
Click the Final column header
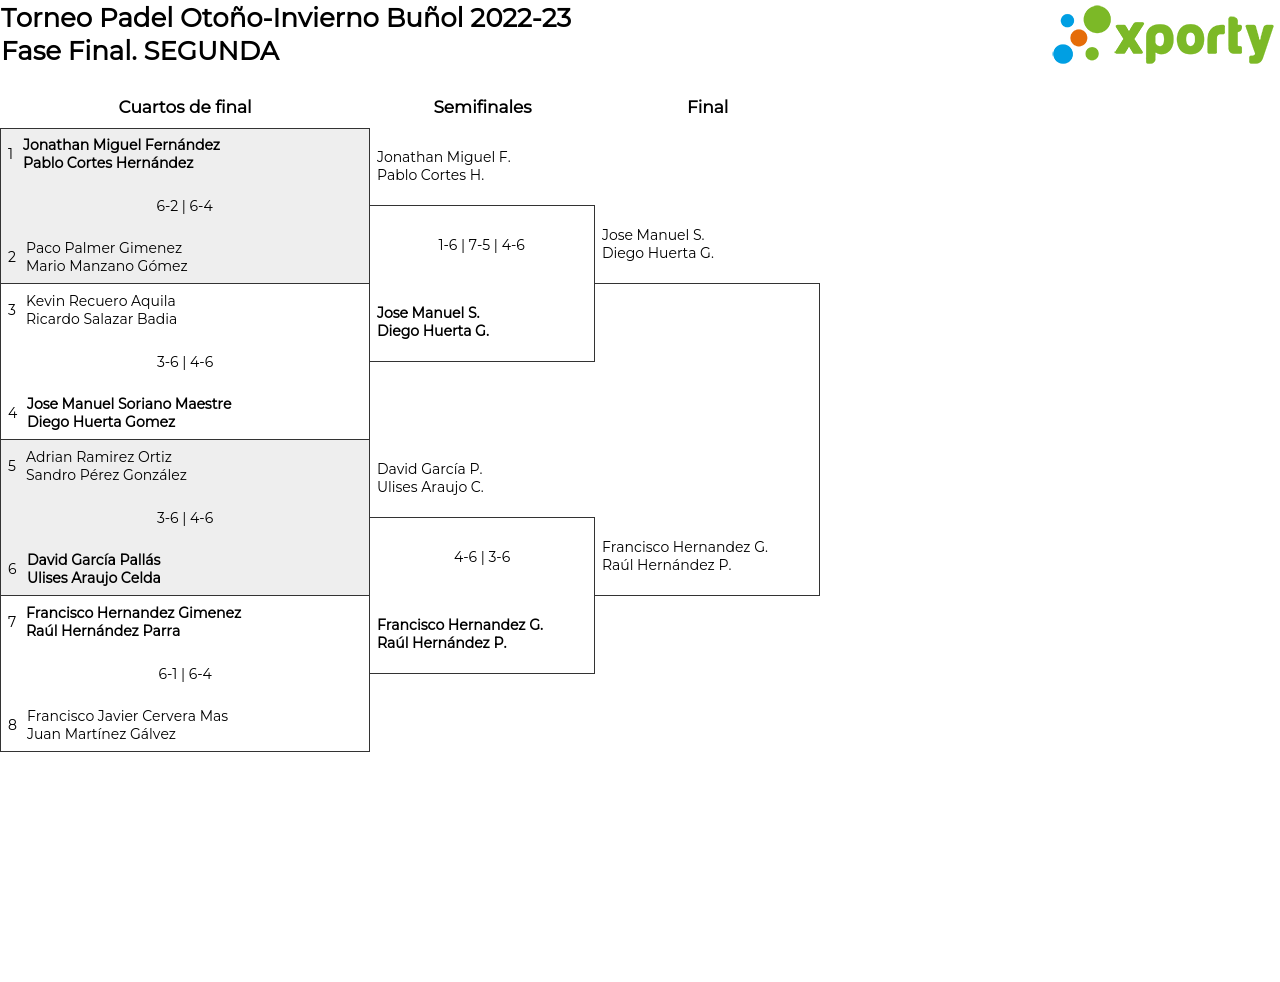click(707, 107)
